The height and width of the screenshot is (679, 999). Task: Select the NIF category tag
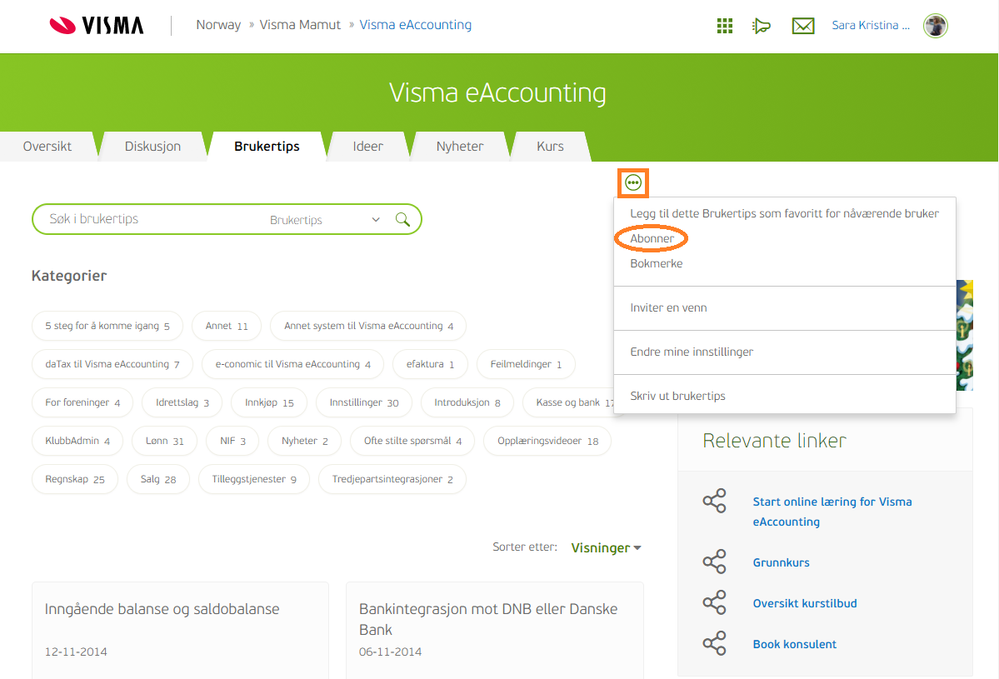click(233, 441)
